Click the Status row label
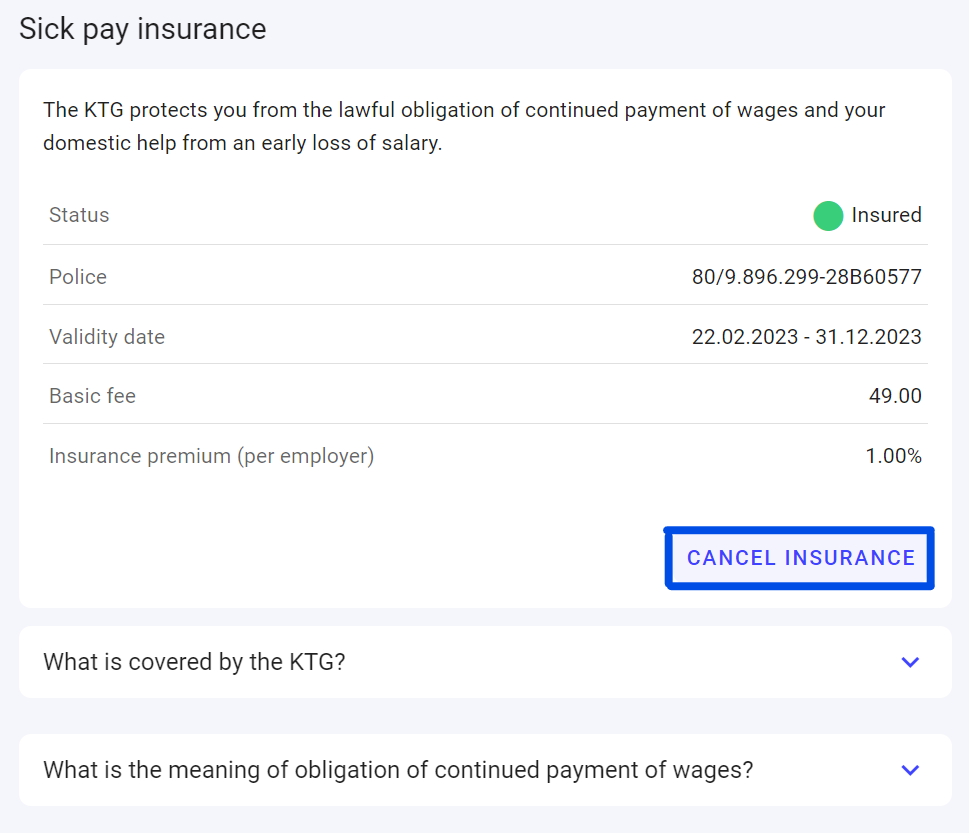This screenshot has height=833, width=969. [x=79, y=215]
